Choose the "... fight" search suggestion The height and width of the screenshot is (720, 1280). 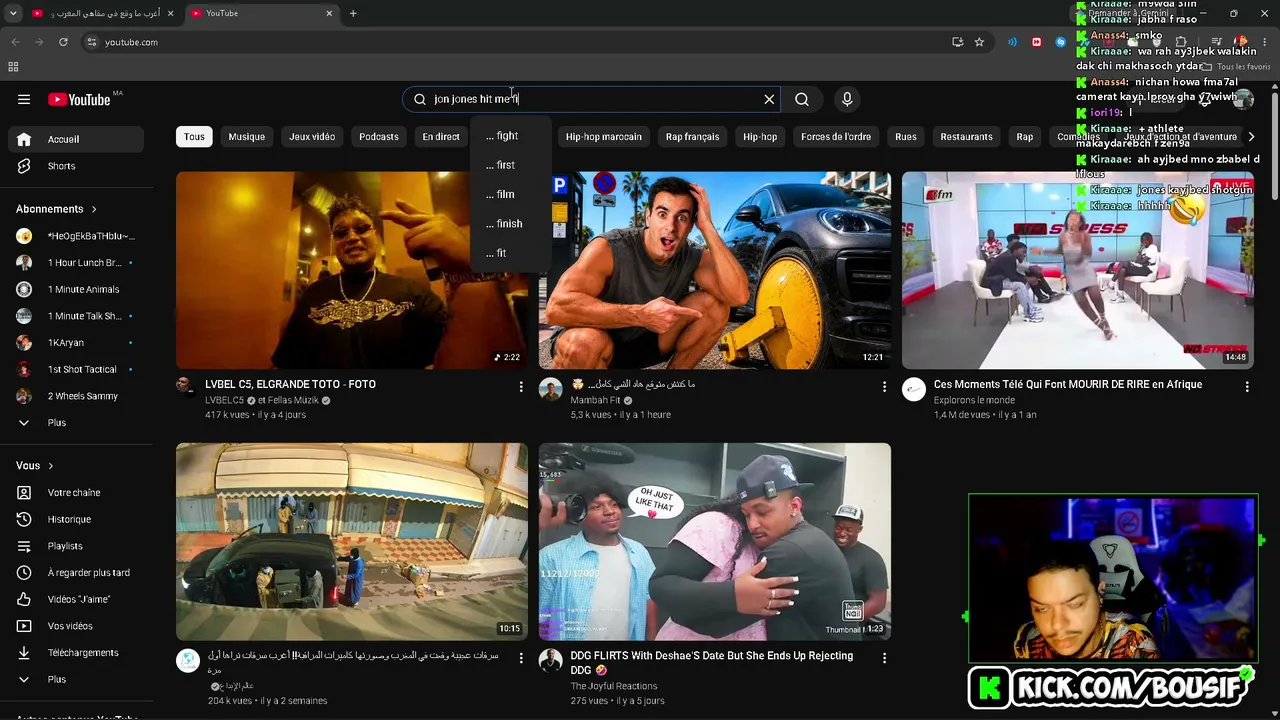click(510, 136)
